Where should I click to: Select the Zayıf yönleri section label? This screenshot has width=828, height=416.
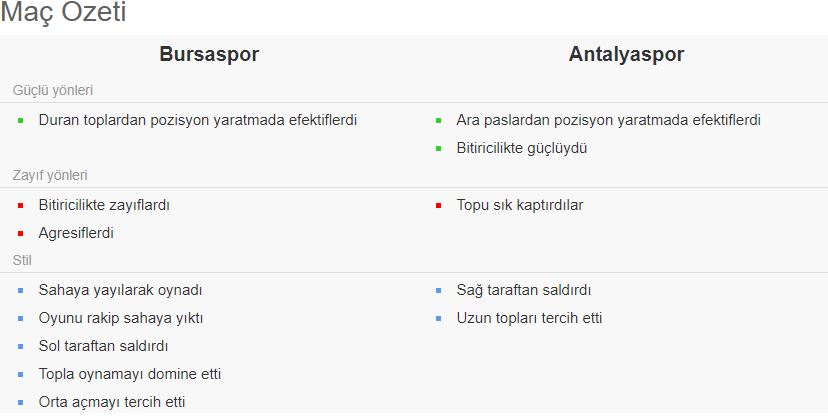tap(50, 175)
